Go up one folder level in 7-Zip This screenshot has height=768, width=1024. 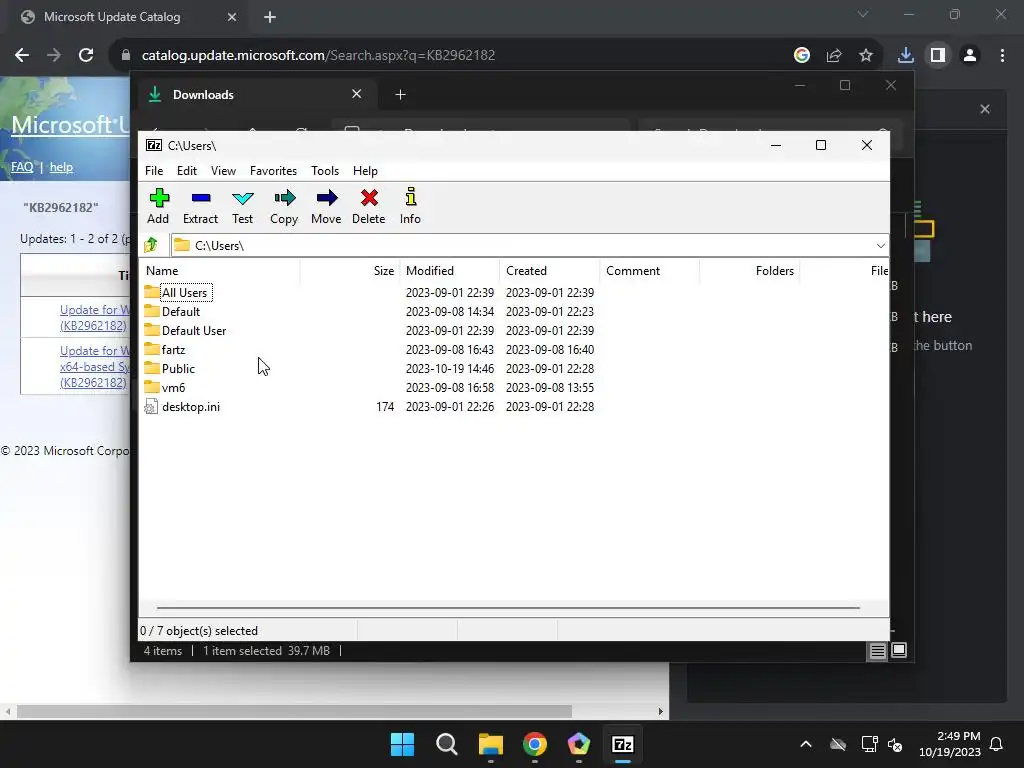pos(151,245)
